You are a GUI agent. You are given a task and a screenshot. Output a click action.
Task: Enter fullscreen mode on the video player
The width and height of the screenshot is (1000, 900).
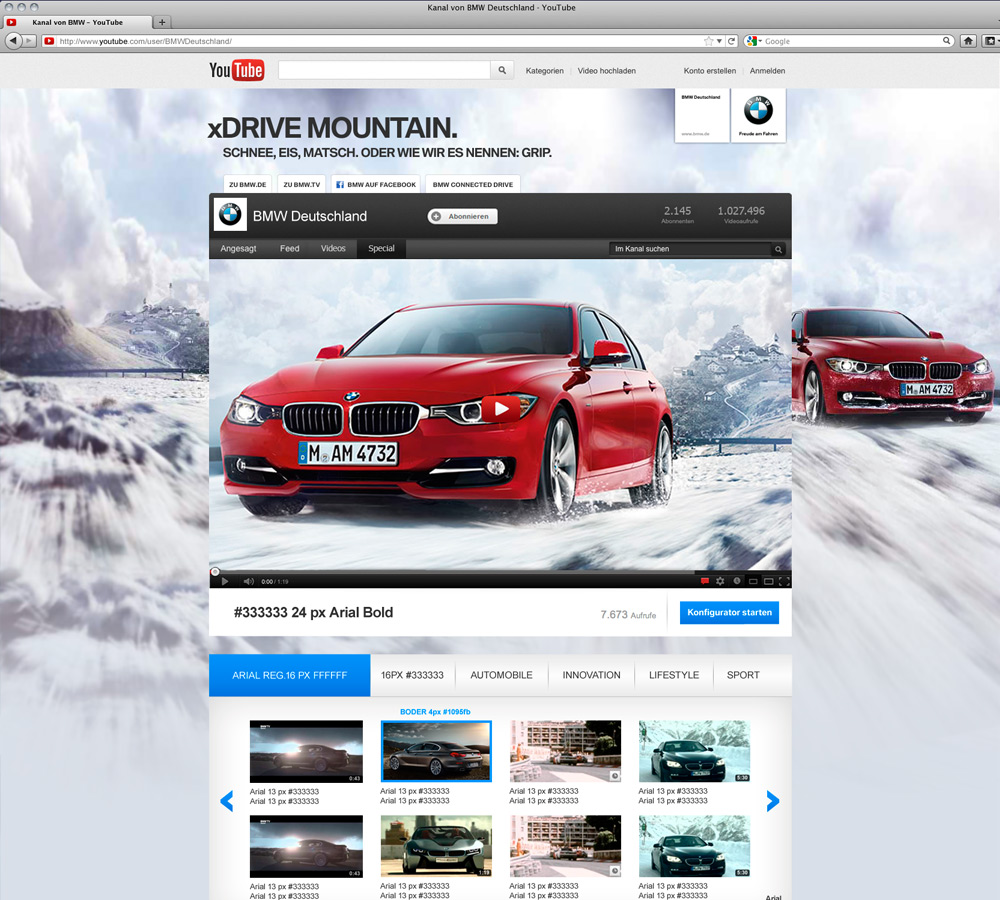[784, 581]
